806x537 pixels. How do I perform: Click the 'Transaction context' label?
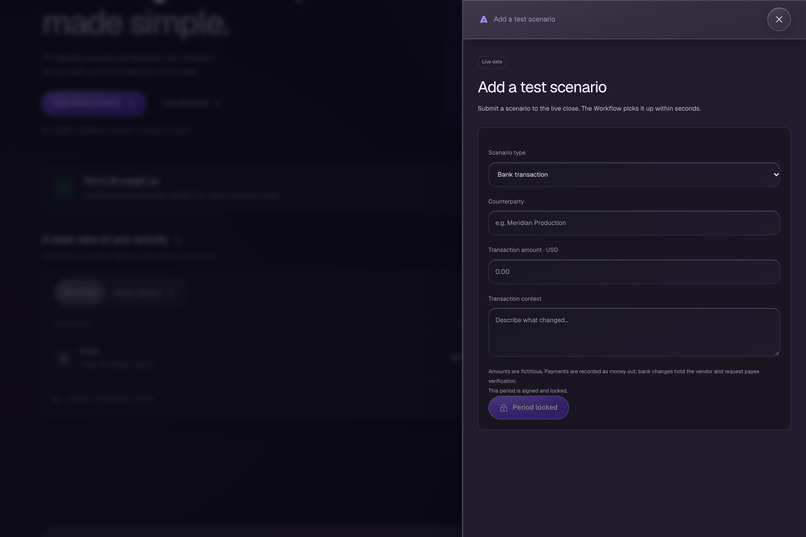(515, 299)
